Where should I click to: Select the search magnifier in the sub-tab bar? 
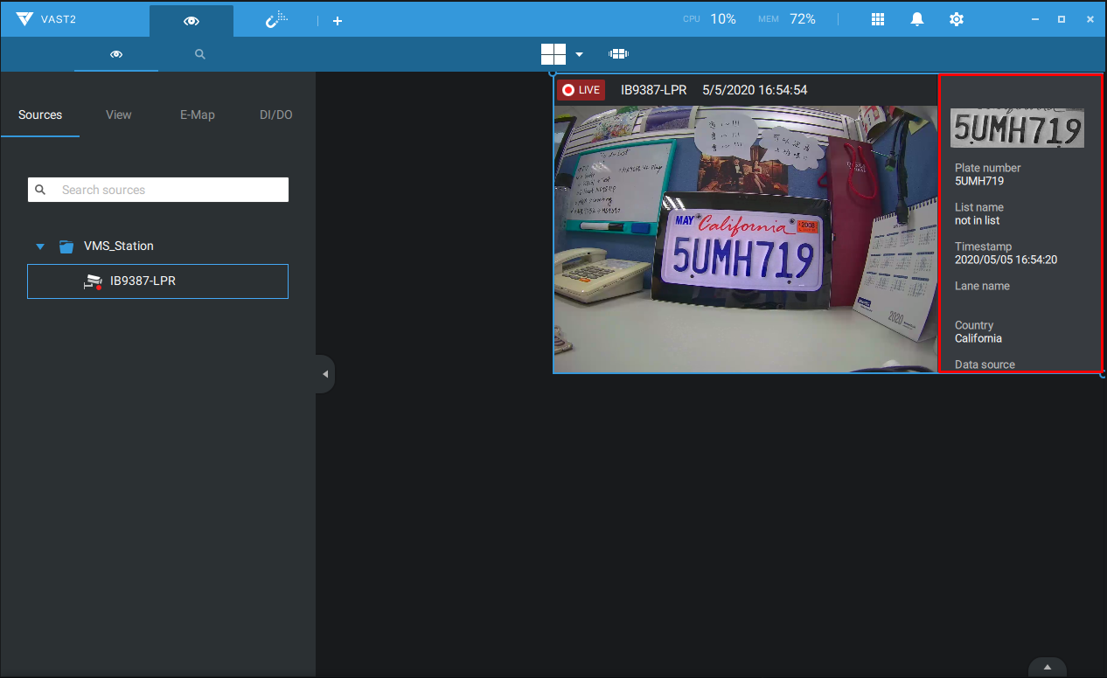pos(200,54)
